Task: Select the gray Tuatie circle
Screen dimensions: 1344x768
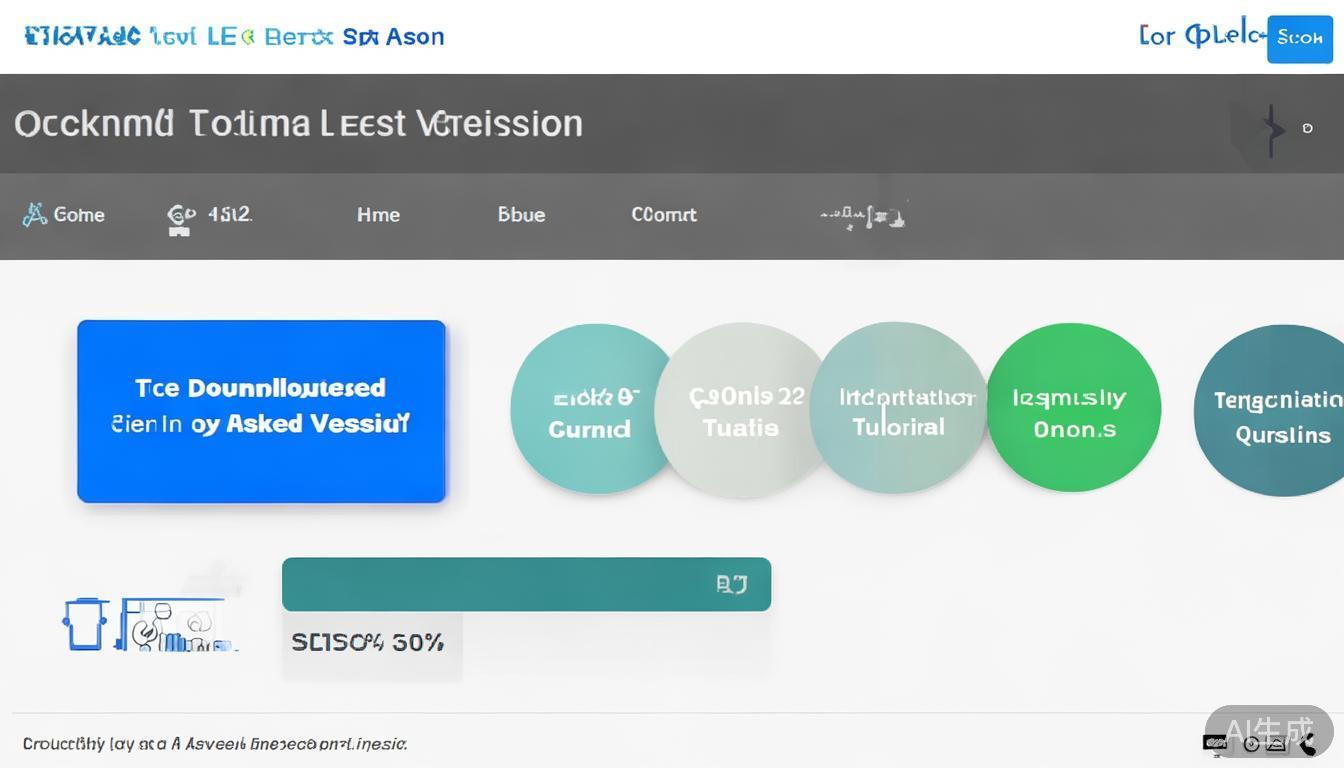Action: [x=740, y=410]
